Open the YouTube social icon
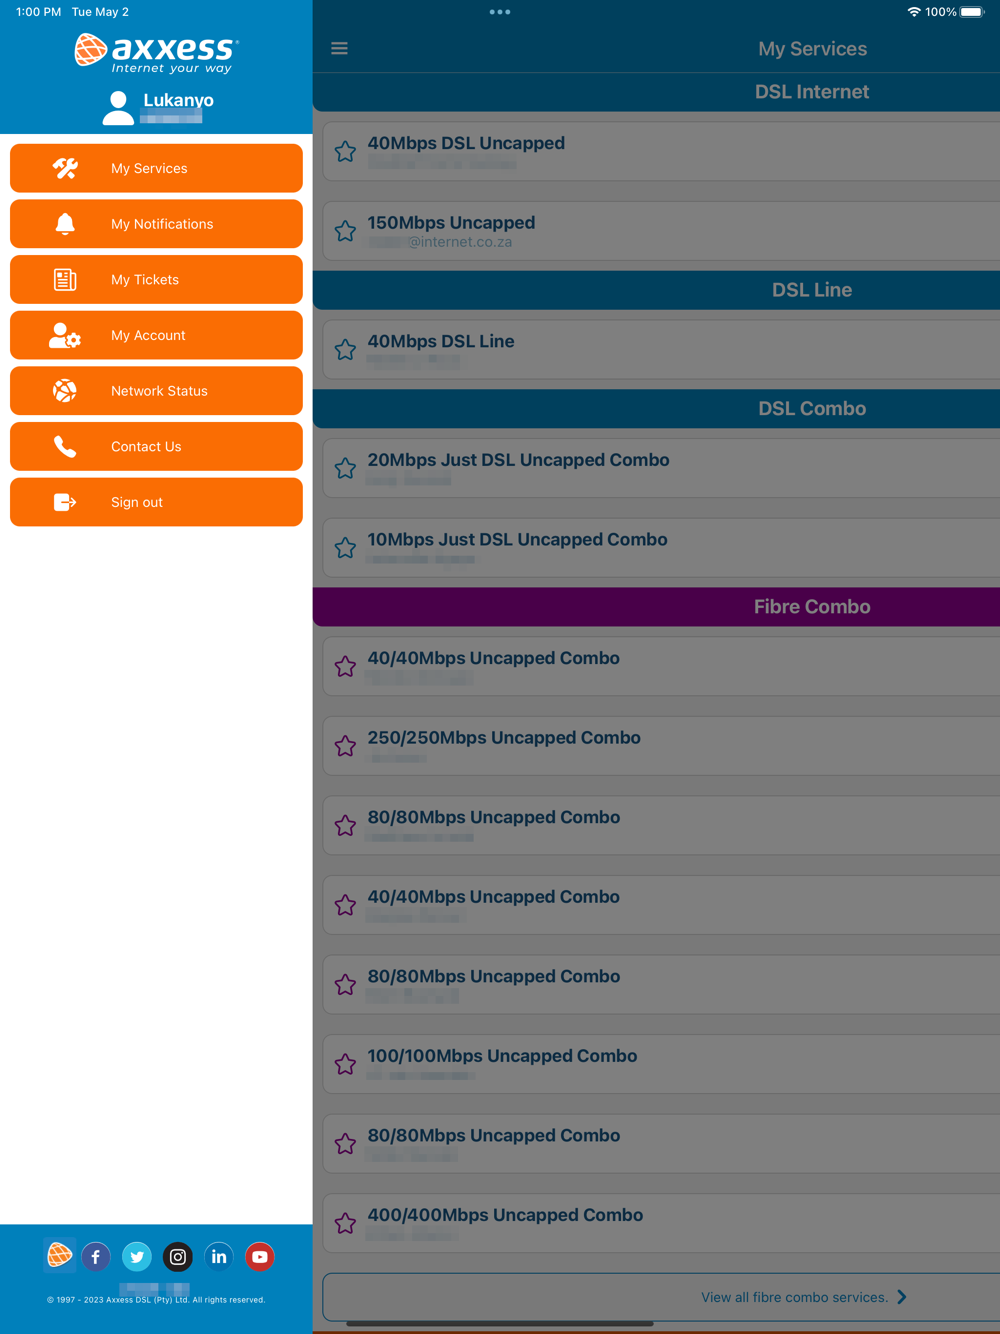 coord(260,1257)
